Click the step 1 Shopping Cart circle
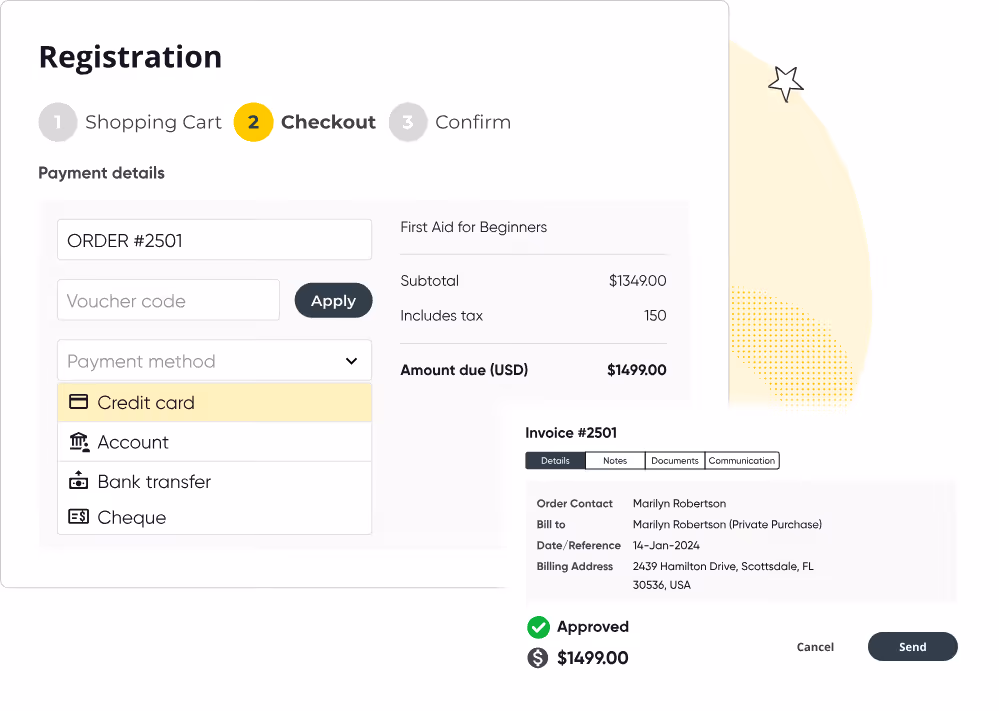Screen dimensions: 999x711 pyautogui.click(x=58, y=122)
